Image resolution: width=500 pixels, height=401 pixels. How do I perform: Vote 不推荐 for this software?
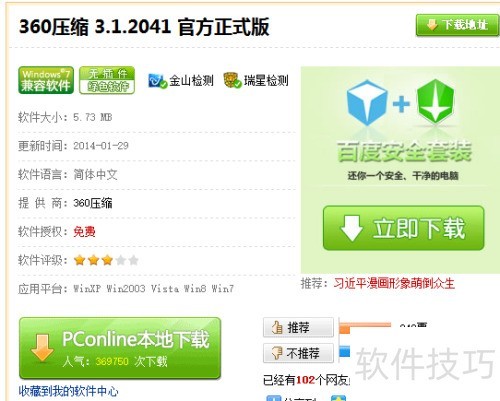(x=298, y=353)
